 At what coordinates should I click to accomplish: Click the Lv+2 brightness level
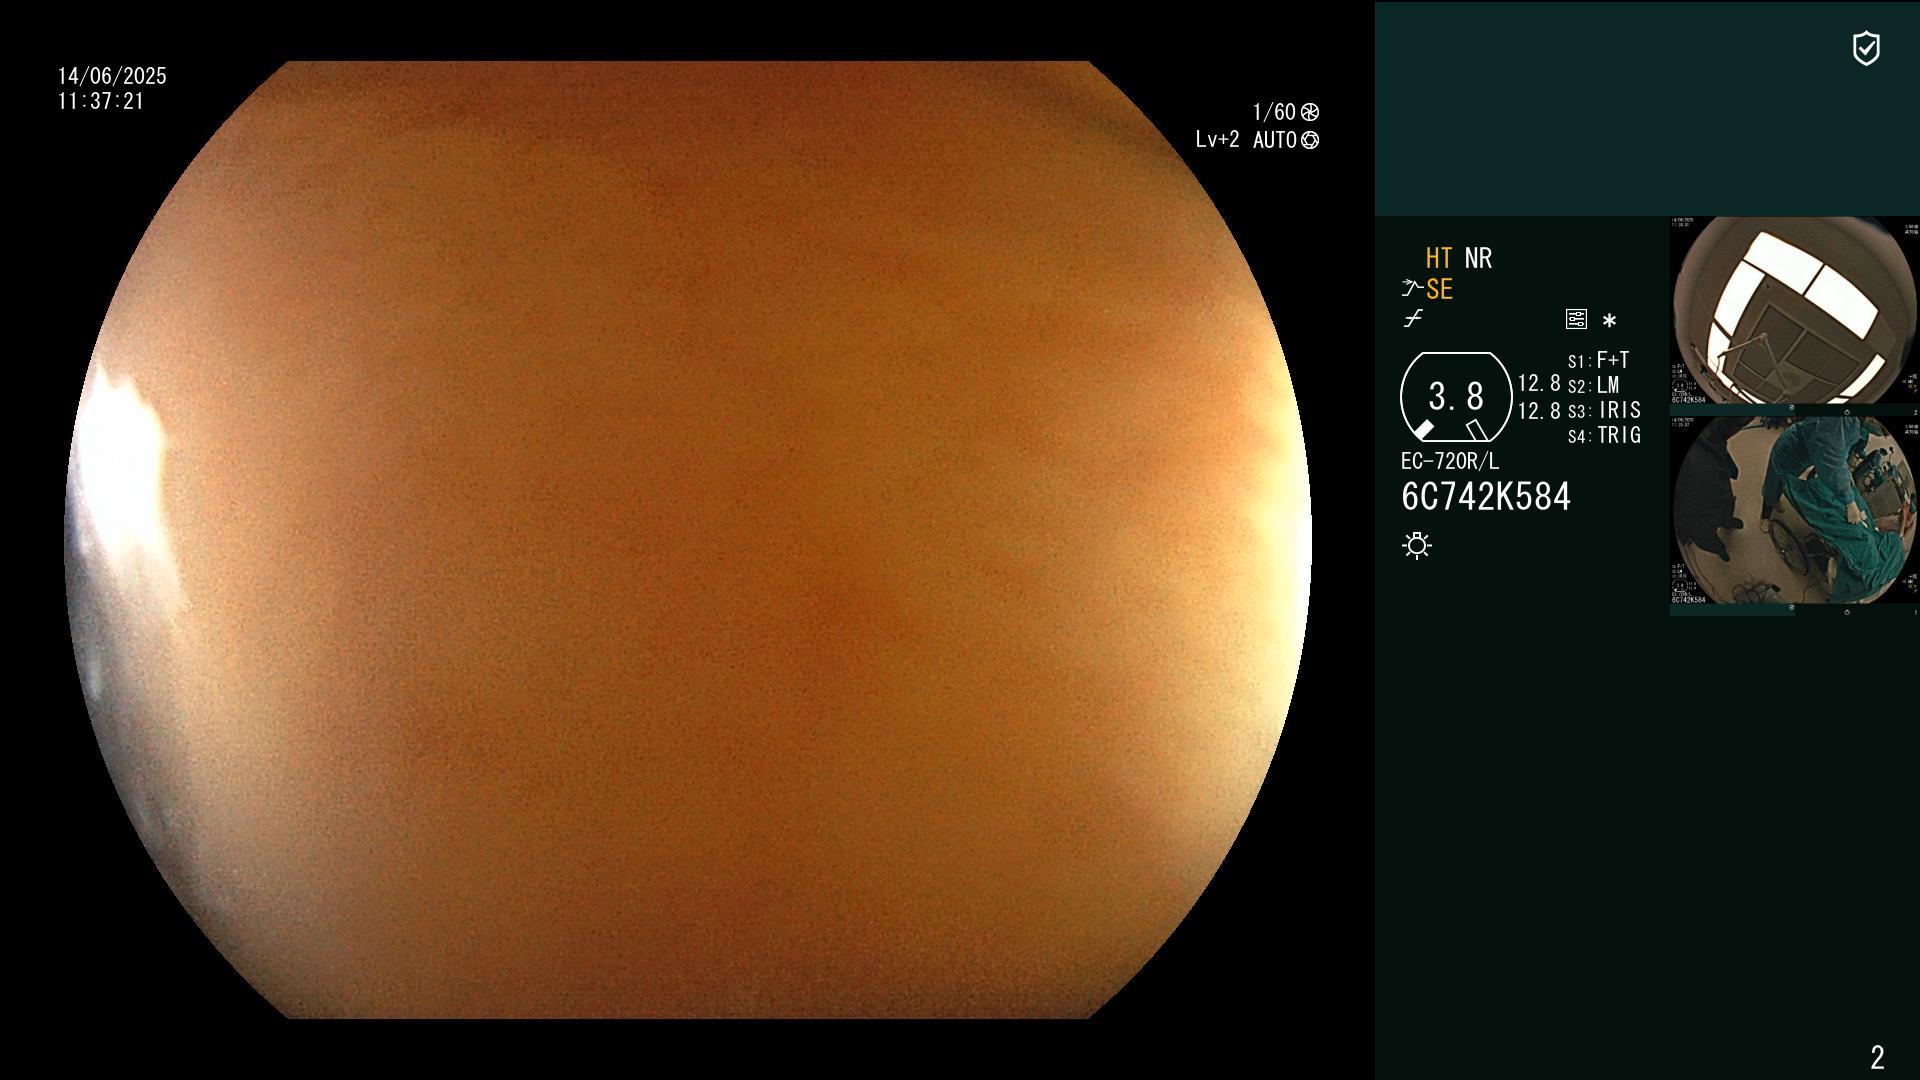pyautogui.click(x=1217, y=140)
